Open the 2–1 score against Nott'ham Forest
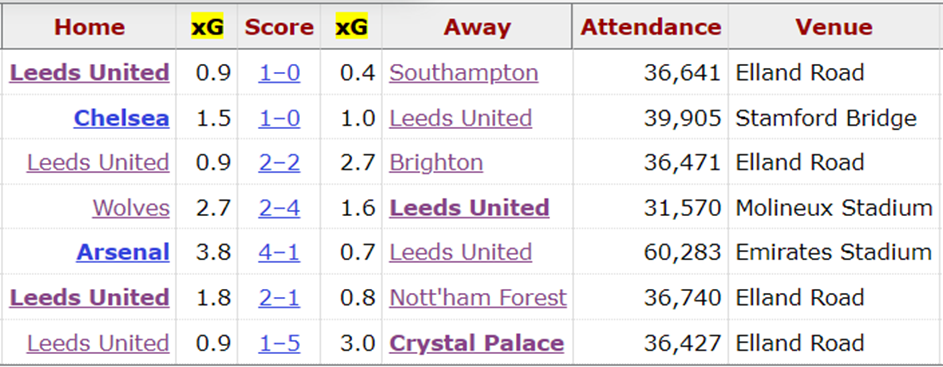Viewport: 943px width, 367px height. click(x=280, y=298)
